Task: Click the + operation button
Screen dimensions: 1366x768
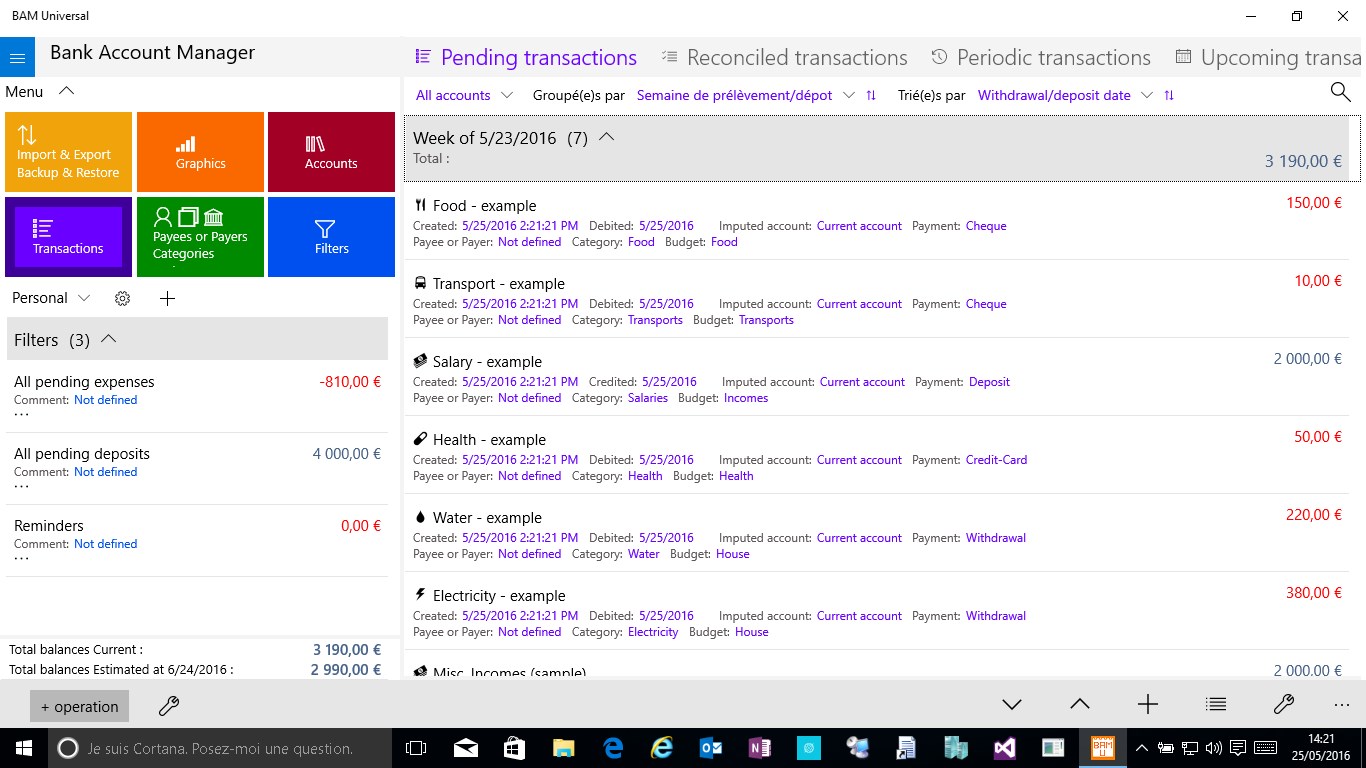Action: point(79,706)
